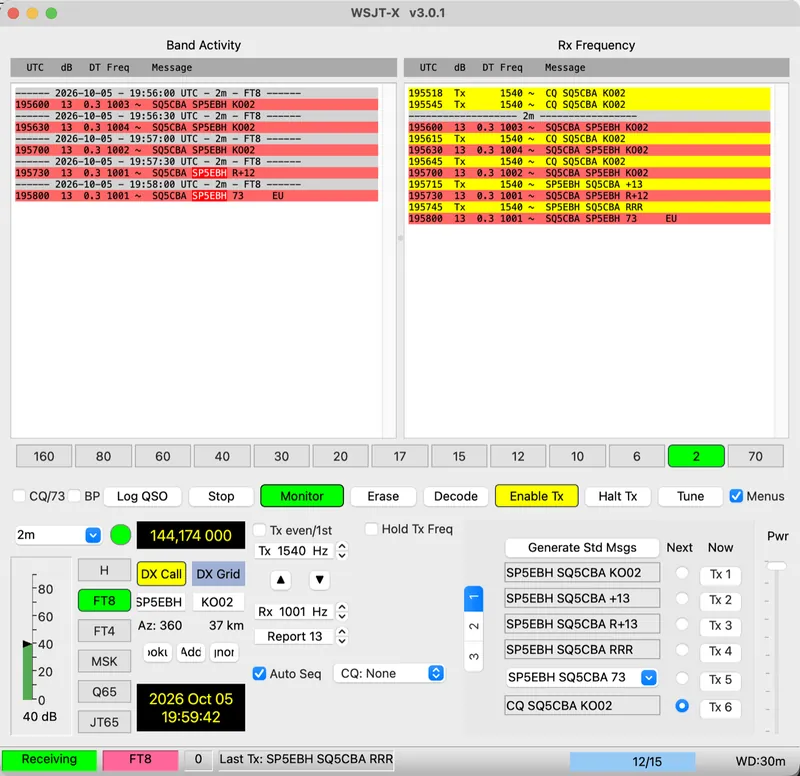Move the frequency down with the down-triangle button

(x=319, y=580)
